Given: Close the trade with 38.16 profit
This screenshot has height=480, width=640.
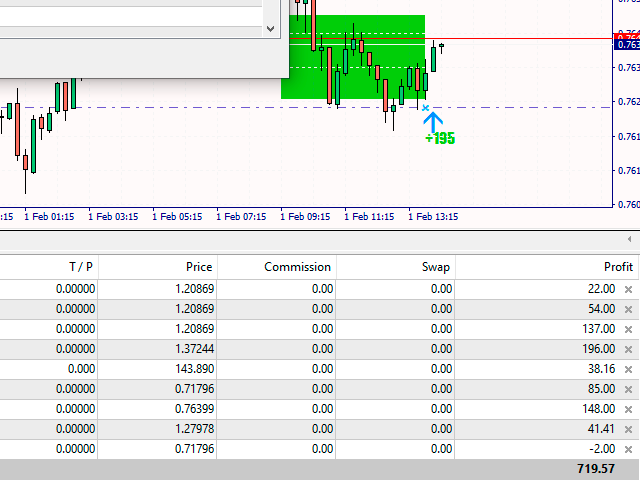Looking at the screenshot, I should pyautogui.click(x=628, y=370).
